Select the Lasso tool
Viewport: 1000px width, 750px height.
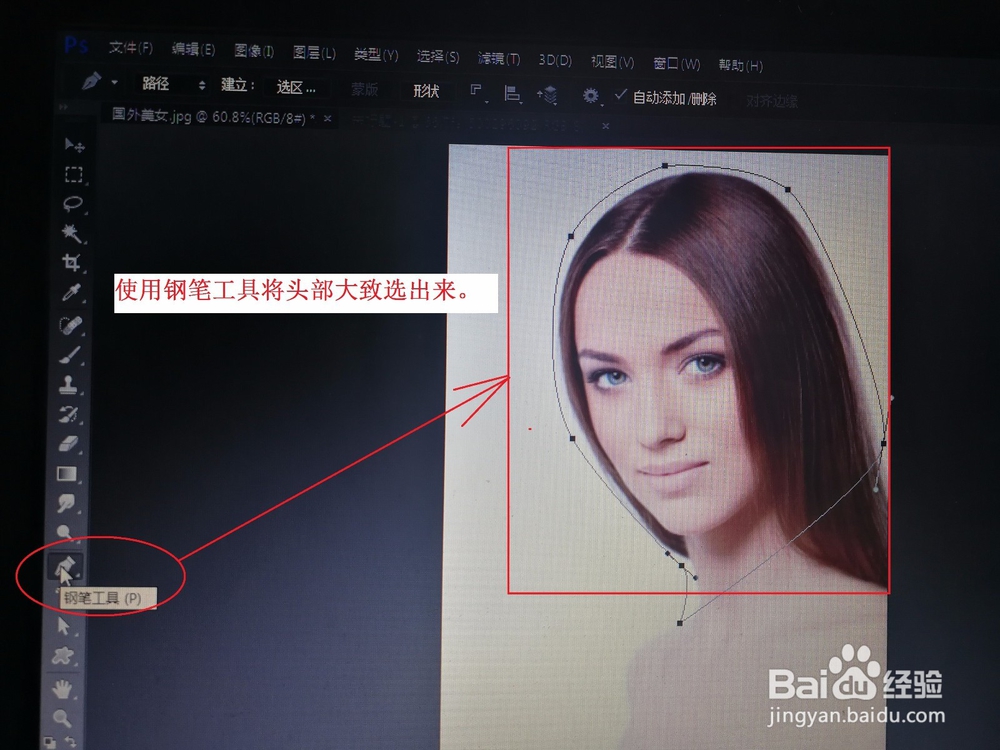[73, 203]
